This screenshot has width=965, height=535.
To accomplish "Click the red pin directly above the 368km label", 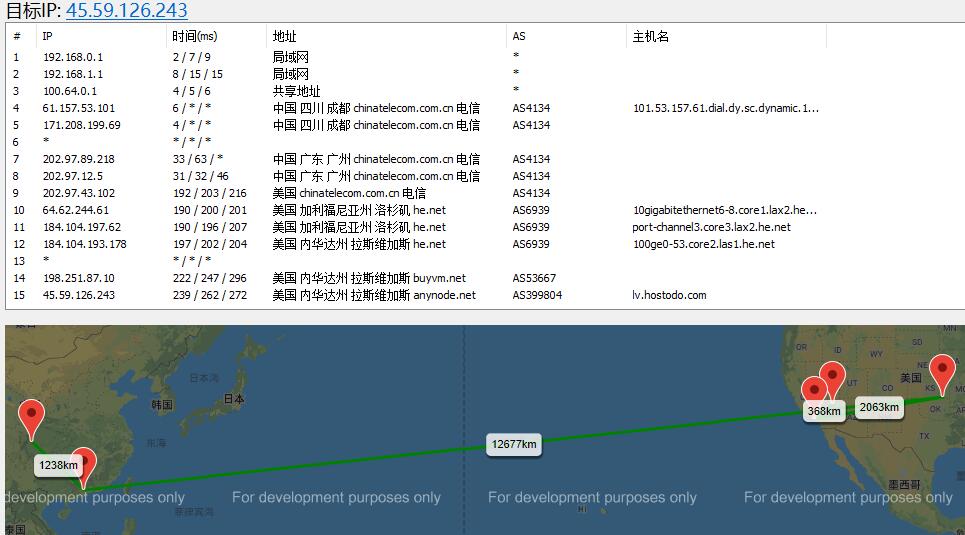I will click(814, 392).
